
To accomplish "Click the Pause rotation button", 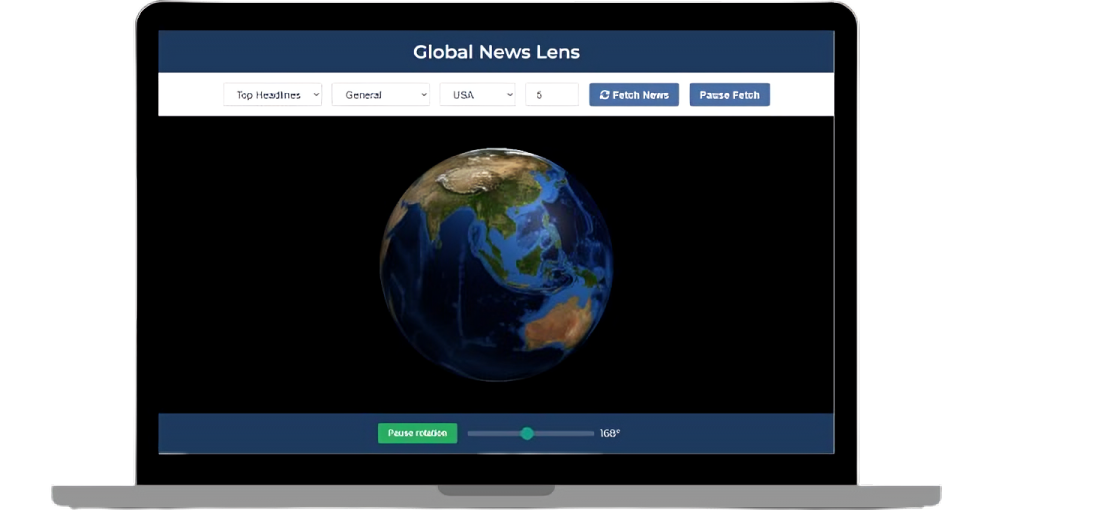I will [417, 433].
